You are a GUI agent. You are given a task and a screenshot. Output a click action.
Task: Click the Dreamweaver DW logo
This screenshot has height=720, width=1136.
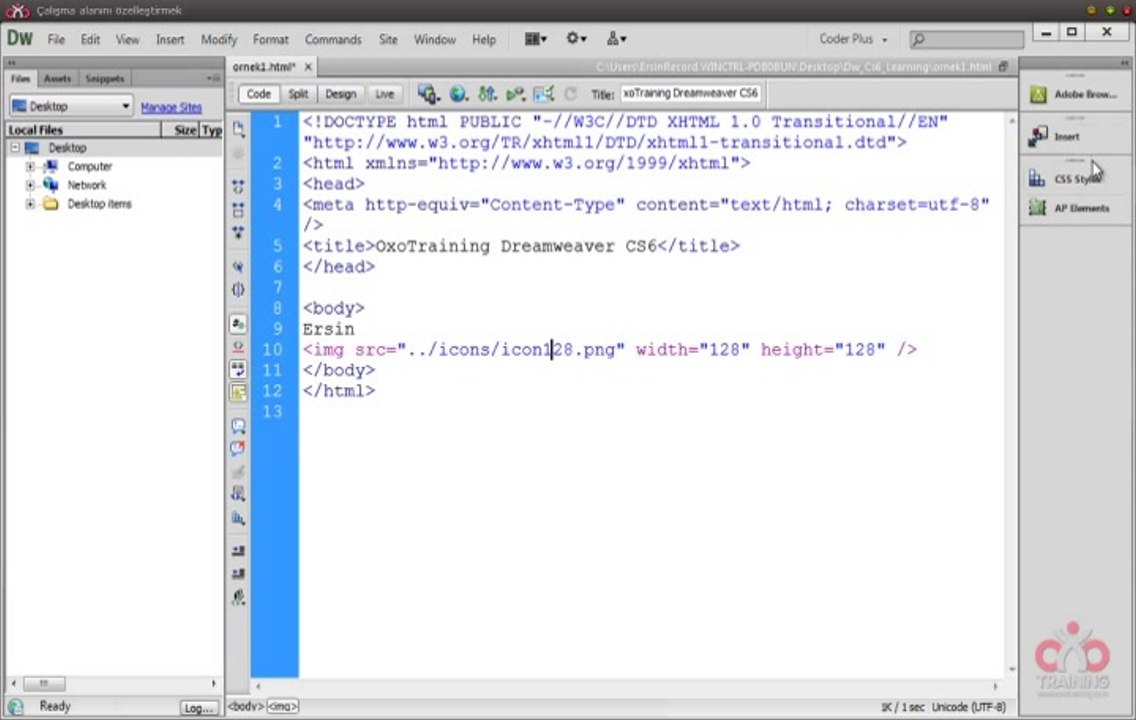(20, 38)
